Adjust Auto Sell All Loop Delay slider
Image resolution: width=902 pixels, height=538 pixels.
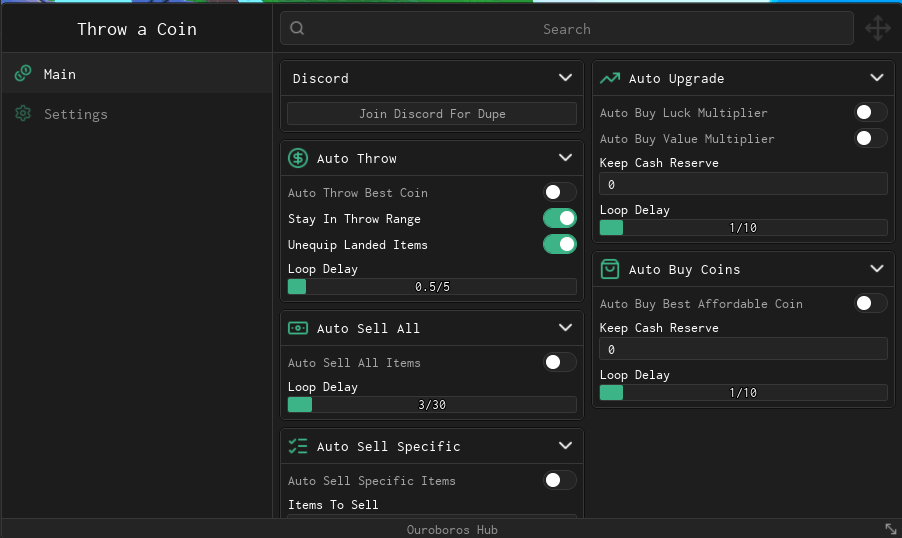(432, 405)
